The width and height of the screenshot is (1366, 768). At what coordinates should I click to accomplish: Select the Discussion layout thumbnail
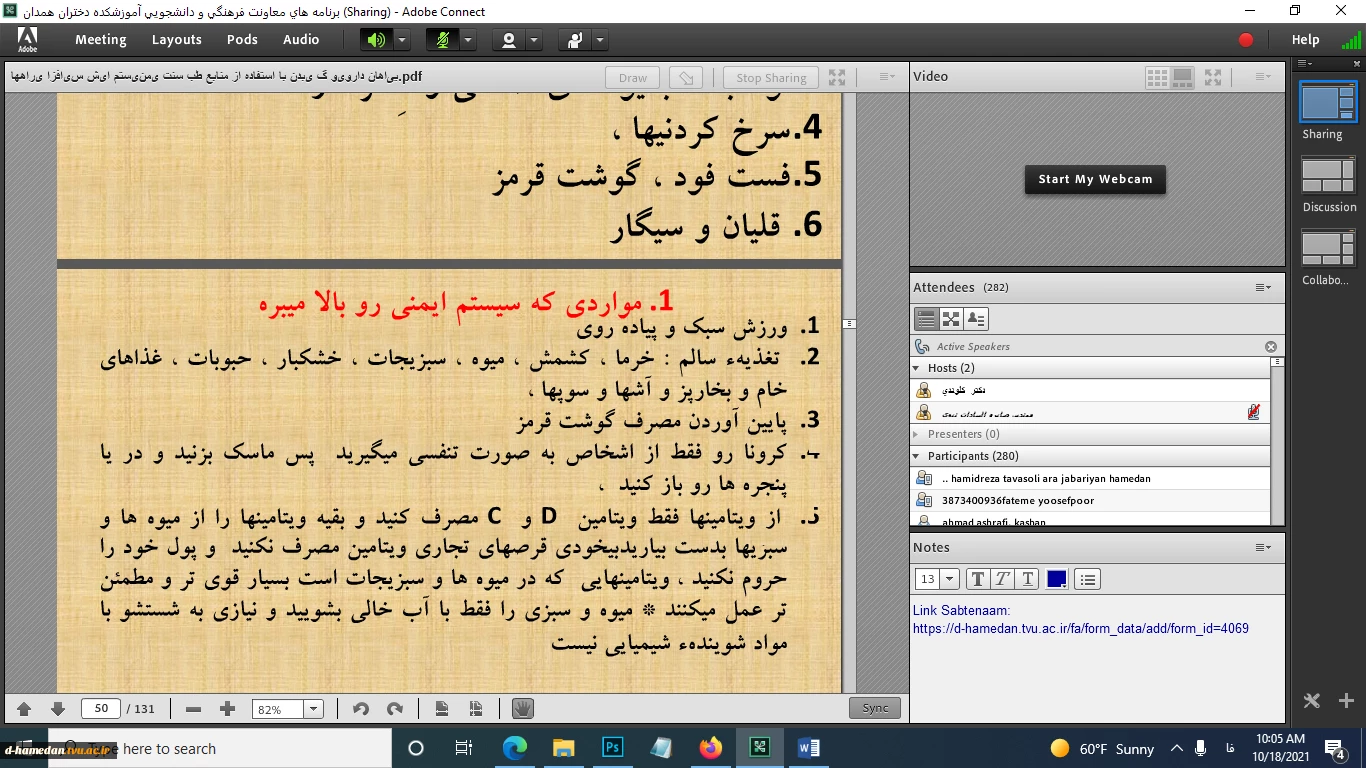1328,175
